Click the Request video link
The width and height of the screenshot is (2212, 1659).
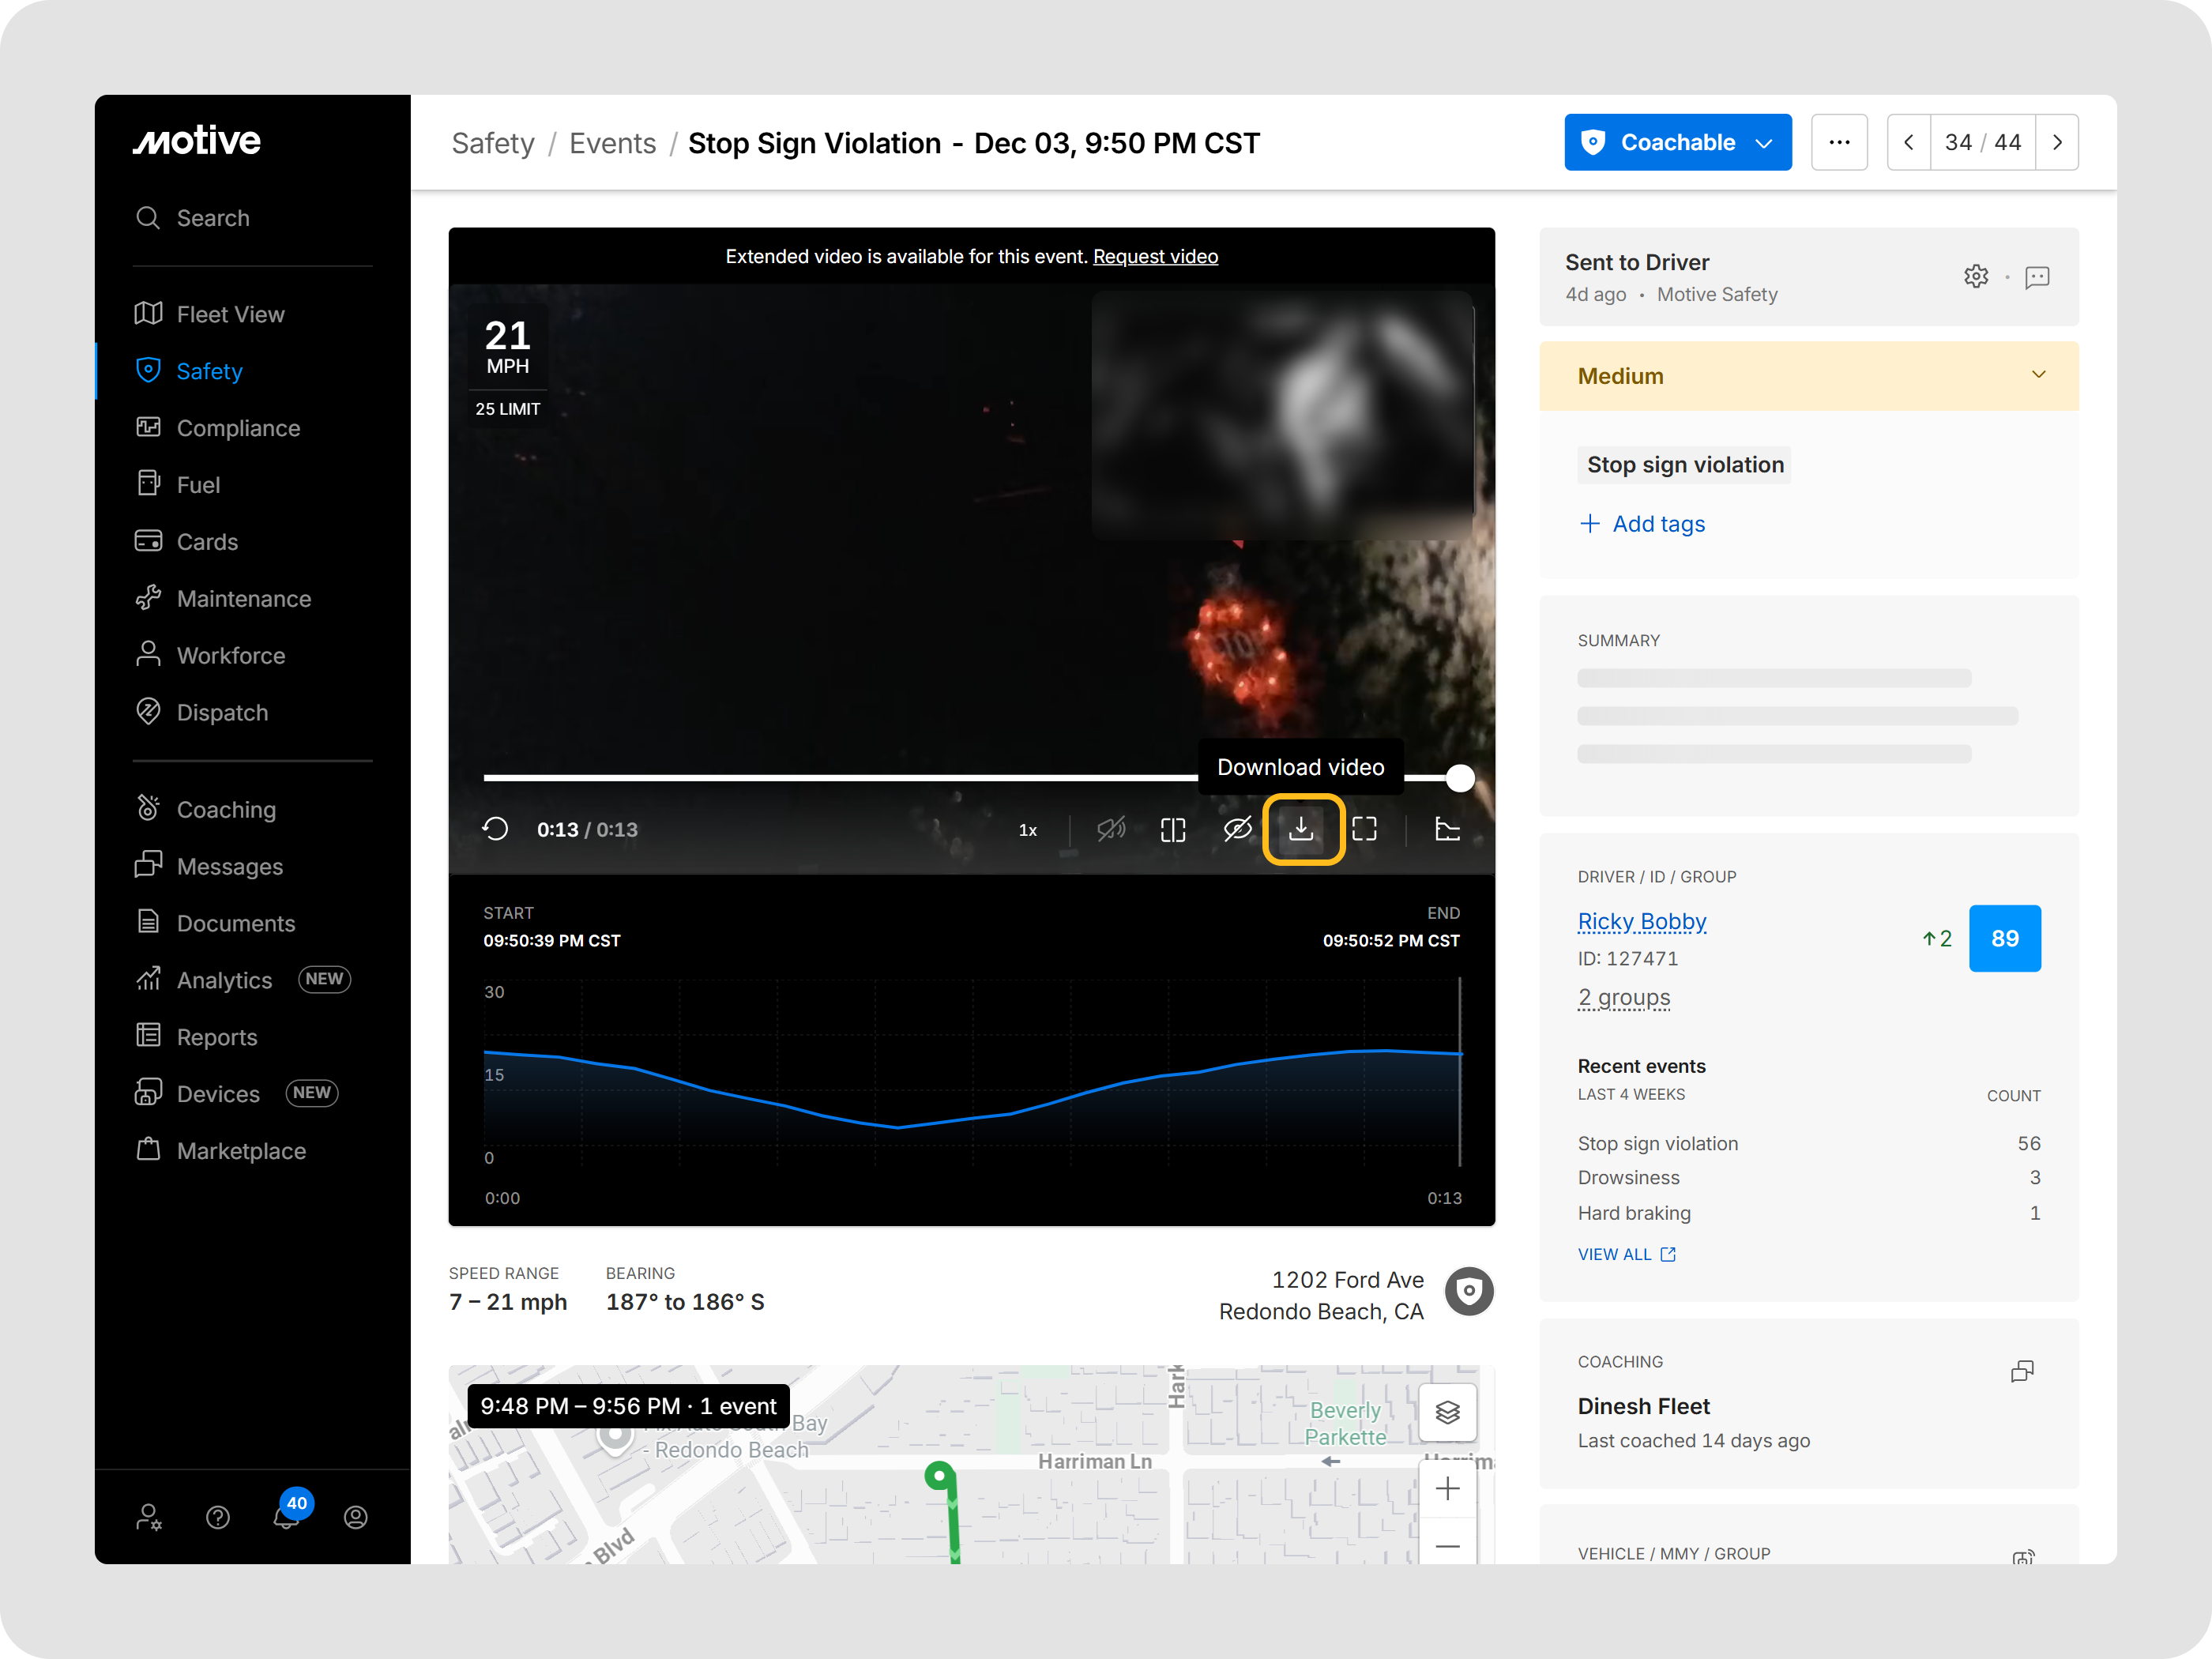point(1155,256)
